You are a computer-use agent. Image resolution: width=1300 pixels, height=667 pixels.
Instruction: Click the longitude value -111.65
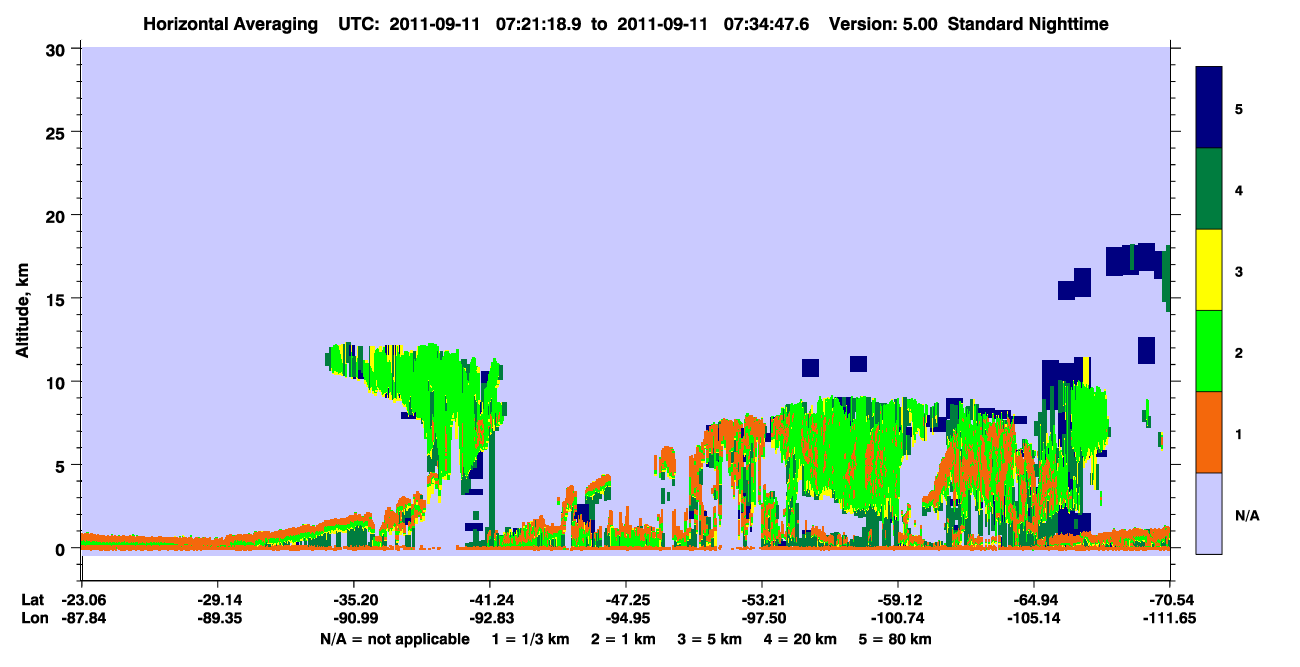click(1170, 619)
